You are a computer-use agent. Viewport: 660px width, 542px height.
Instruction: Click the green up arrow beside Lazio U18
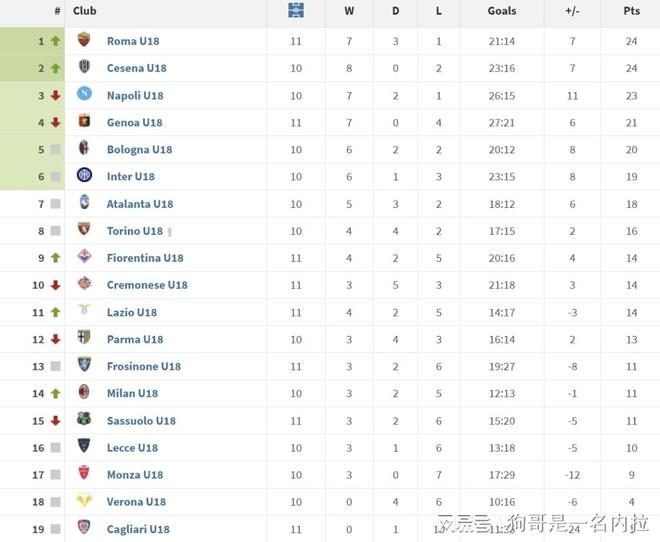click(56, 312)
